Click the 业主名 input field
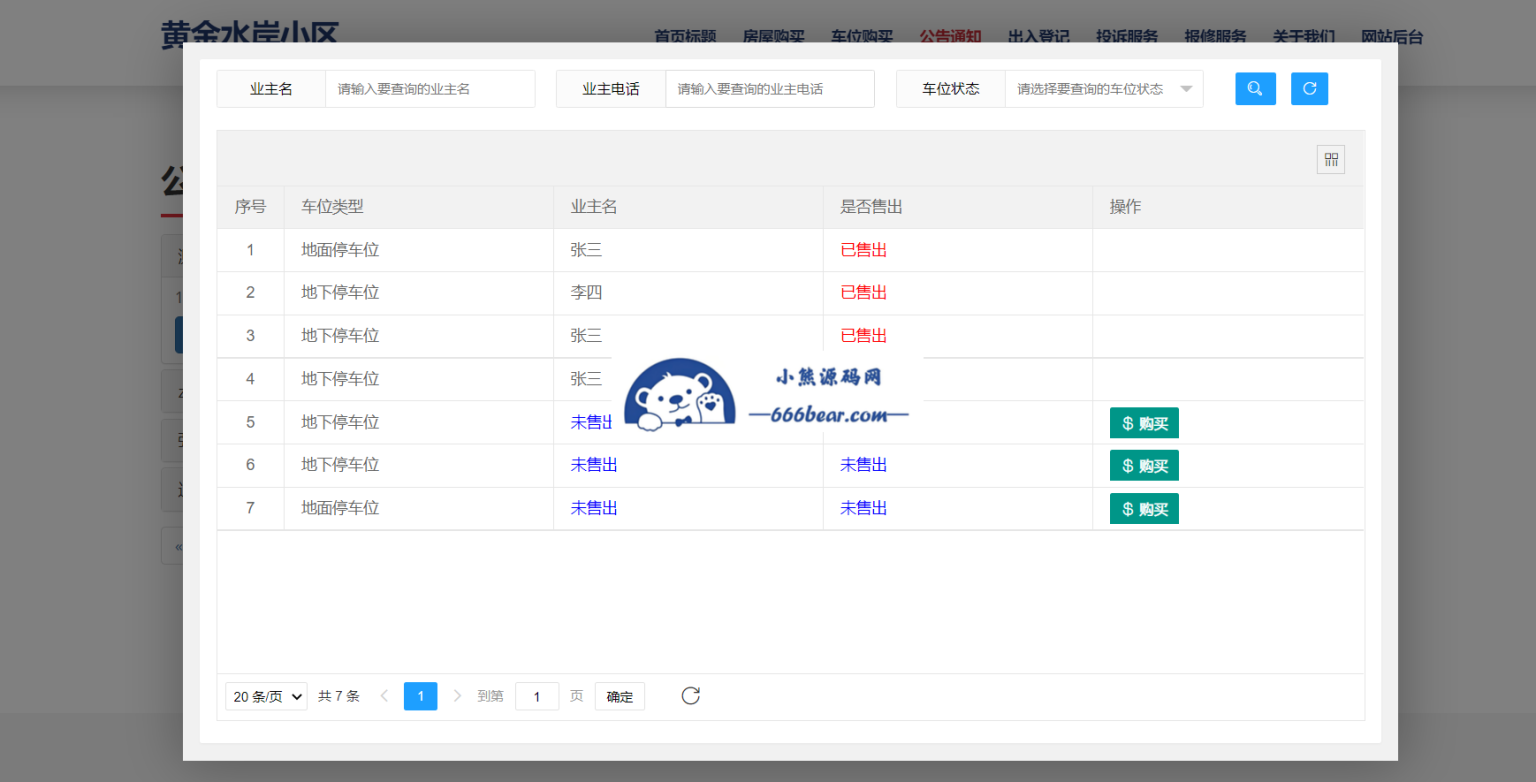Viewport: 1536px width, 782px height. click(x=430, y=88)
